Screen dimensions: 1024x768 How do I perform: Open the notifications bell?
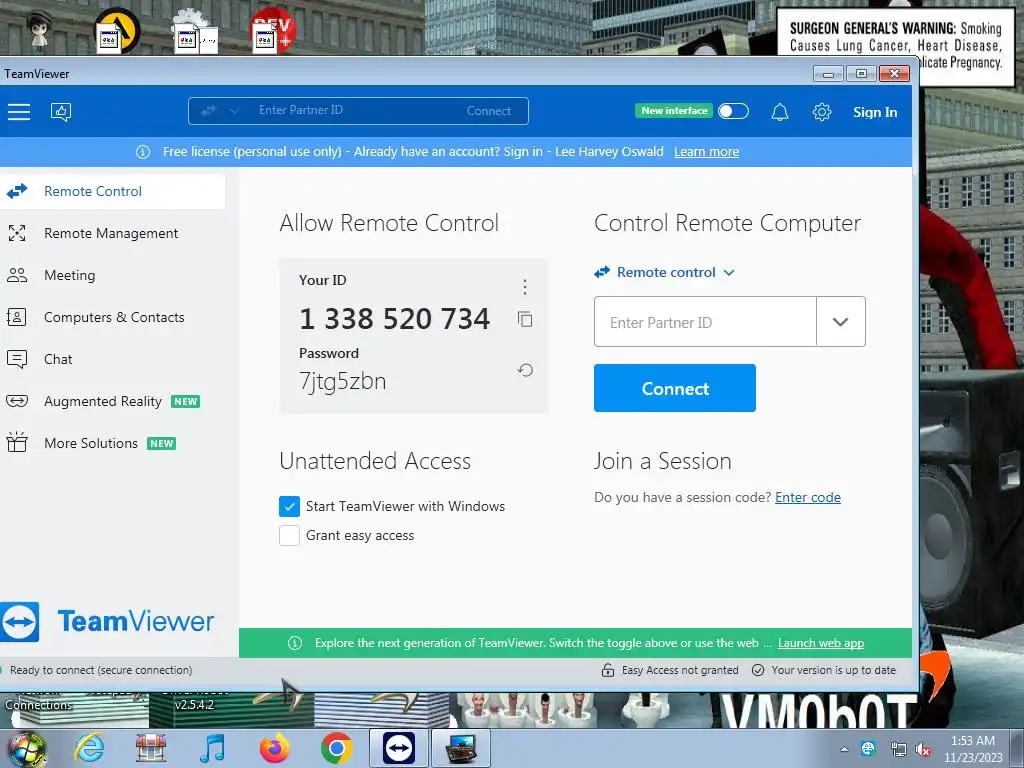tap(780, 112)
